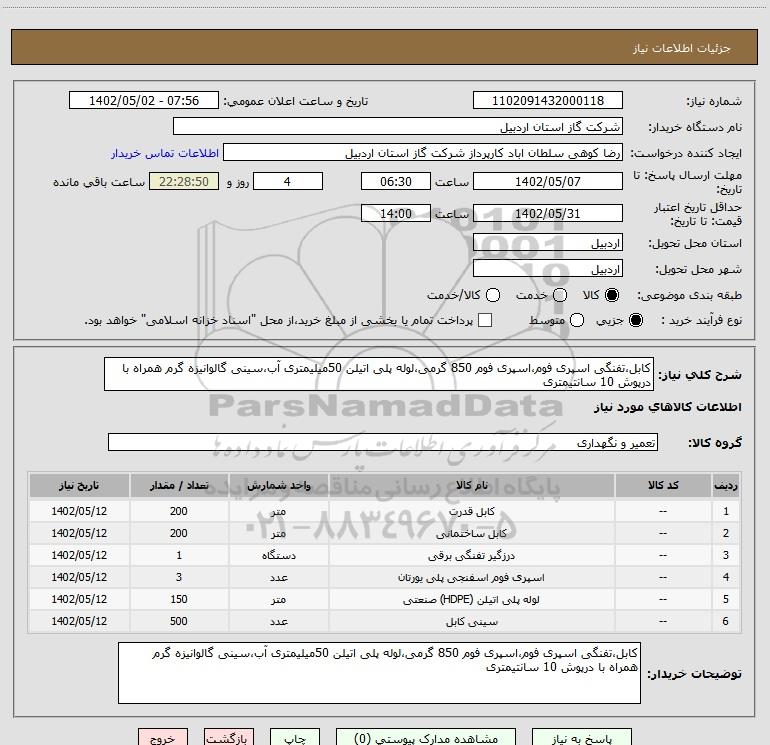Image resolution: width=770 pixels, height=745 pixels.
Task: Click the خروج exit button
Action: [163, 737]
